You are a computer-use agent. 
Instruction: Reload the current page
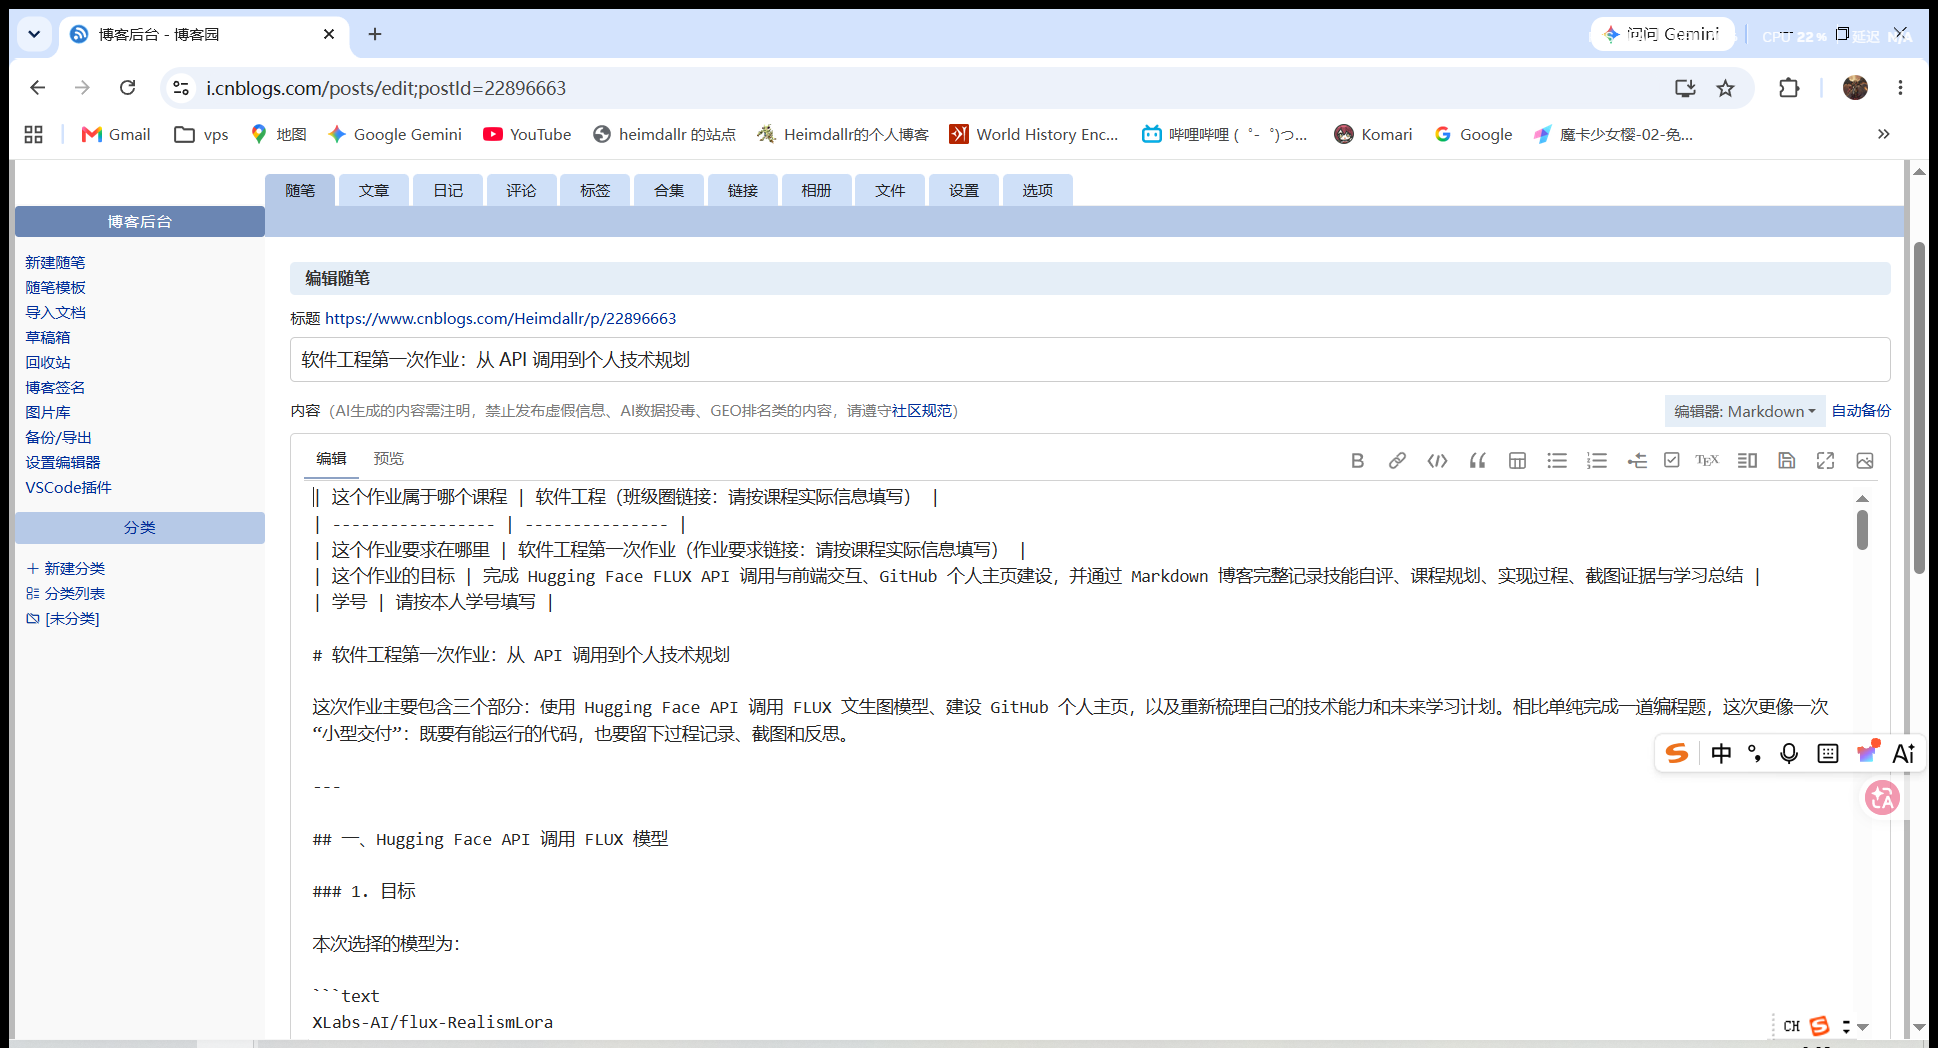point(127,88)
